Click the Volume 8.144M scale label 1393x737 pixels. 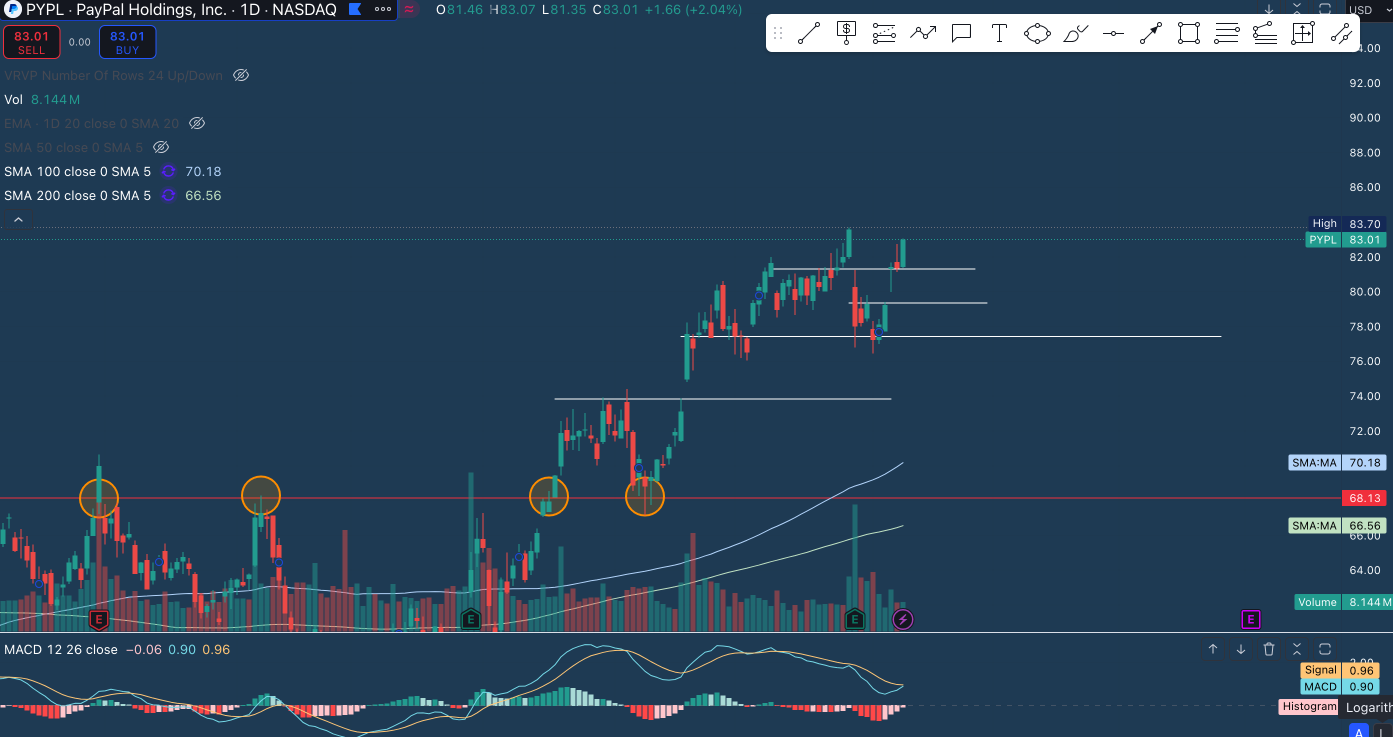pos(1344,602)
